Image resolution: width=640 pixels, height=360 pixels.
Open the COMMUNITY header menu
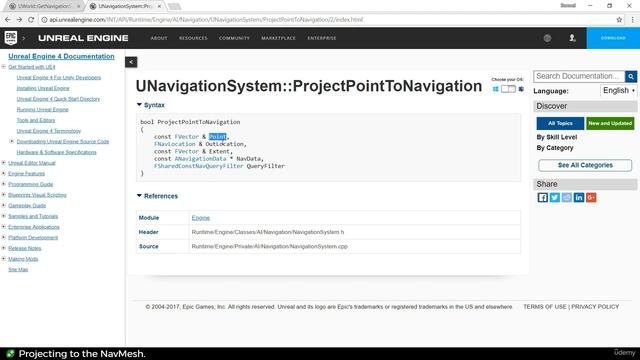[x=234, y=38]
